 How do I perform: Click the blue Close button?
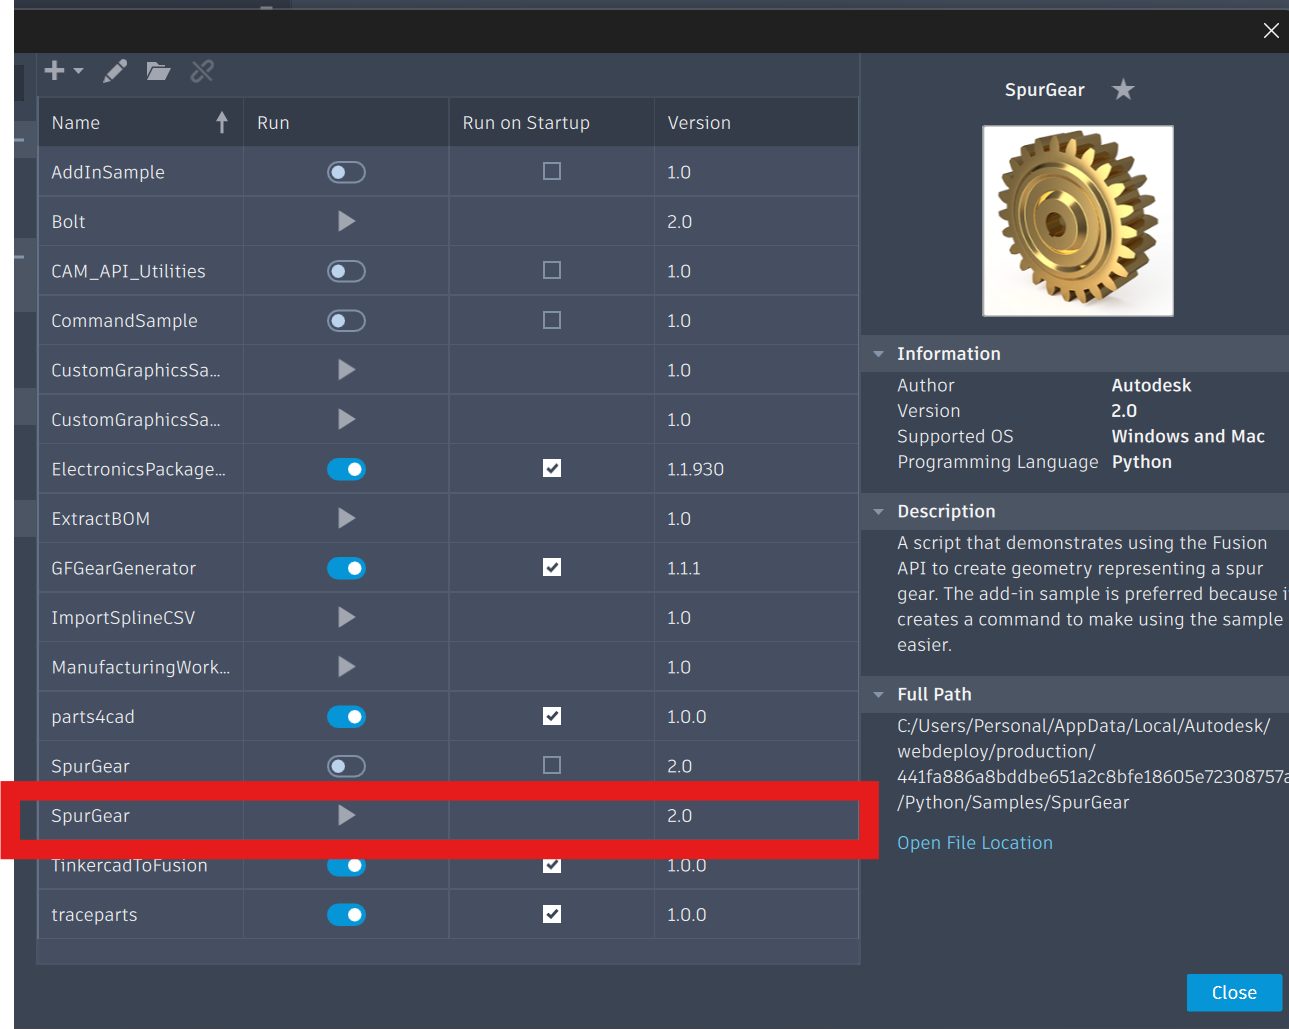[1234, 993]
